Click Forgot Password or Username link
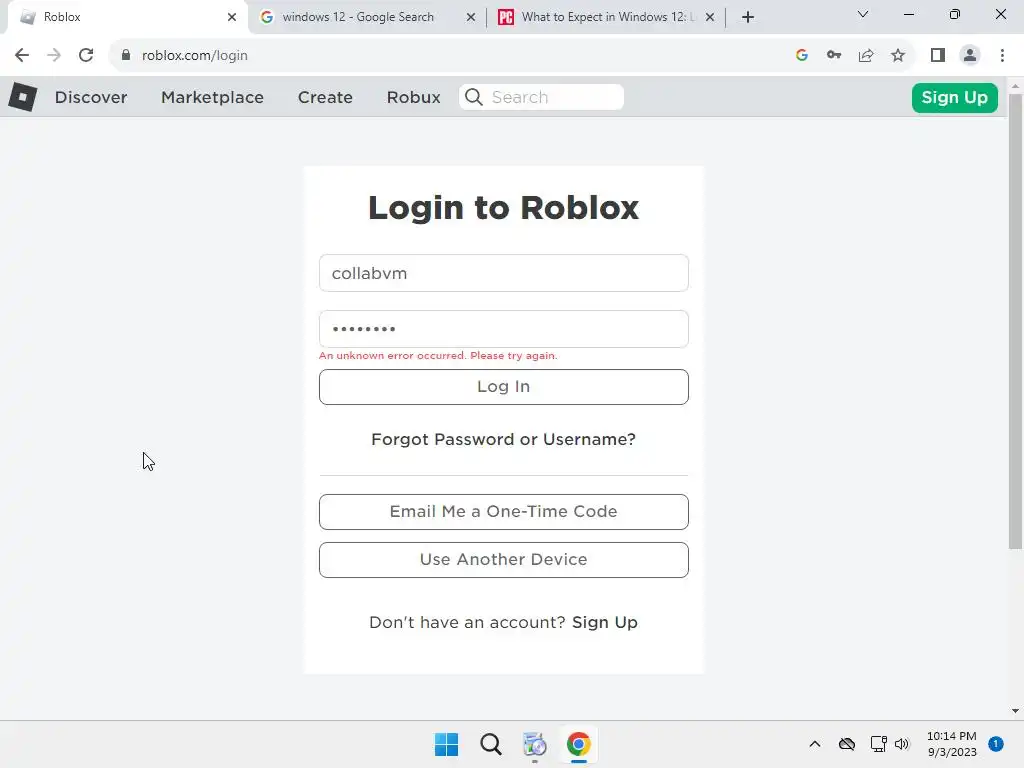 504,440
